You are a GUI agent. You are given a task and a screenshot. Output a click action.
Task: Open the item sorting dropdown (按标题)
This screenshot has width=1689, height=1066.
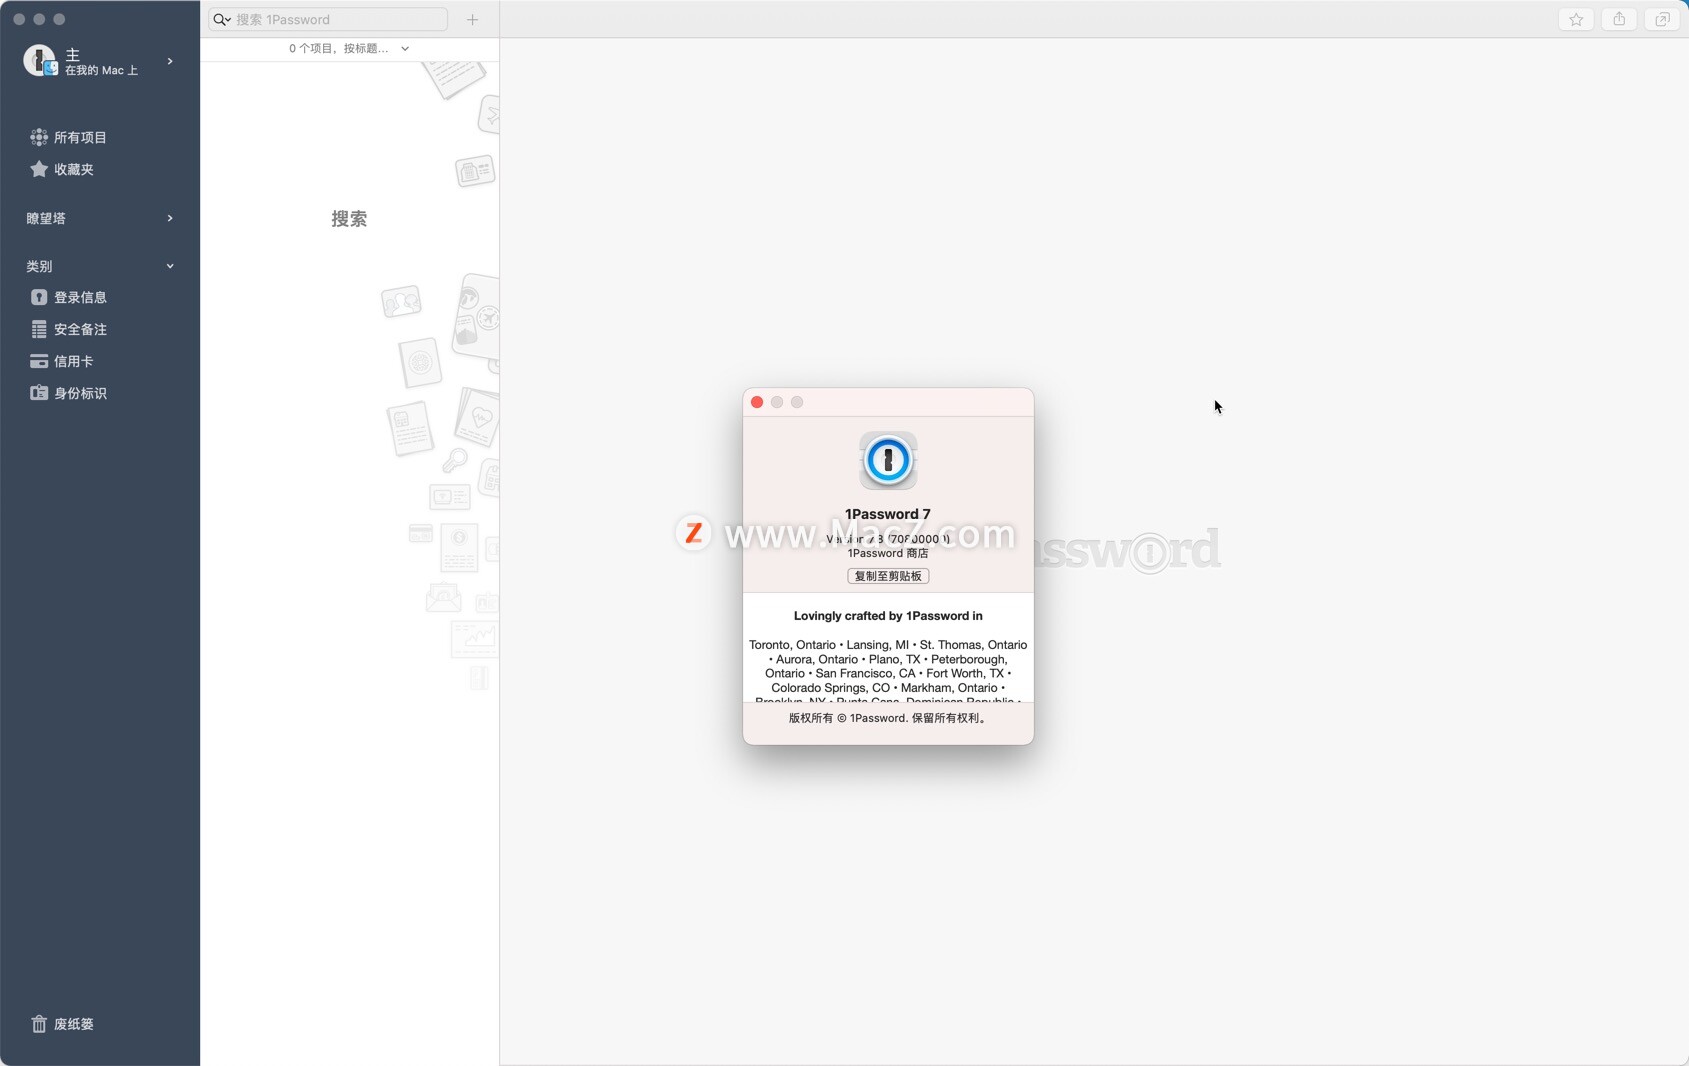click(x=349, y=48)
